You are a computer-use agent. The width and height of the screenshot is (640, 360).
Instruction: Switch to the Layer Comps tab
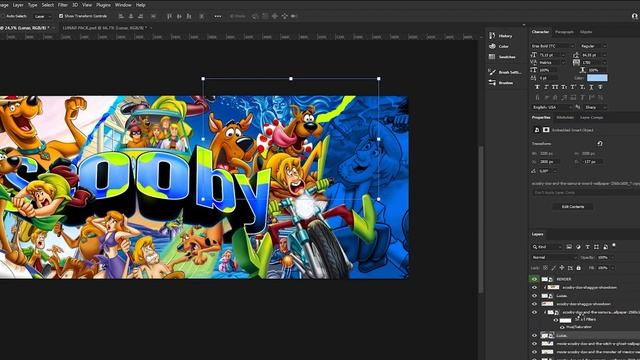coord(592,118)
